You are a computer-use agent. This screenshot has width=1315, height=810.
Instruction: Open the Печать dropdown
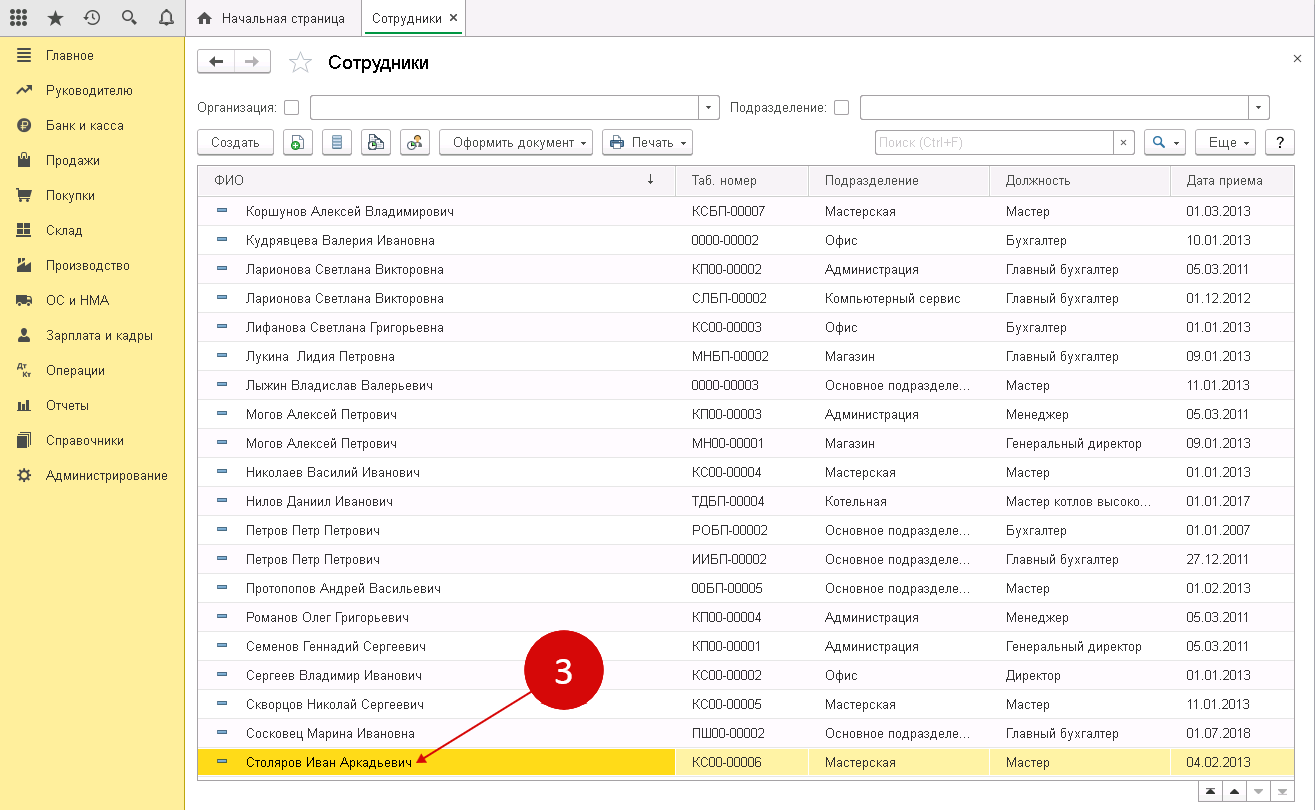pos(648,142)
